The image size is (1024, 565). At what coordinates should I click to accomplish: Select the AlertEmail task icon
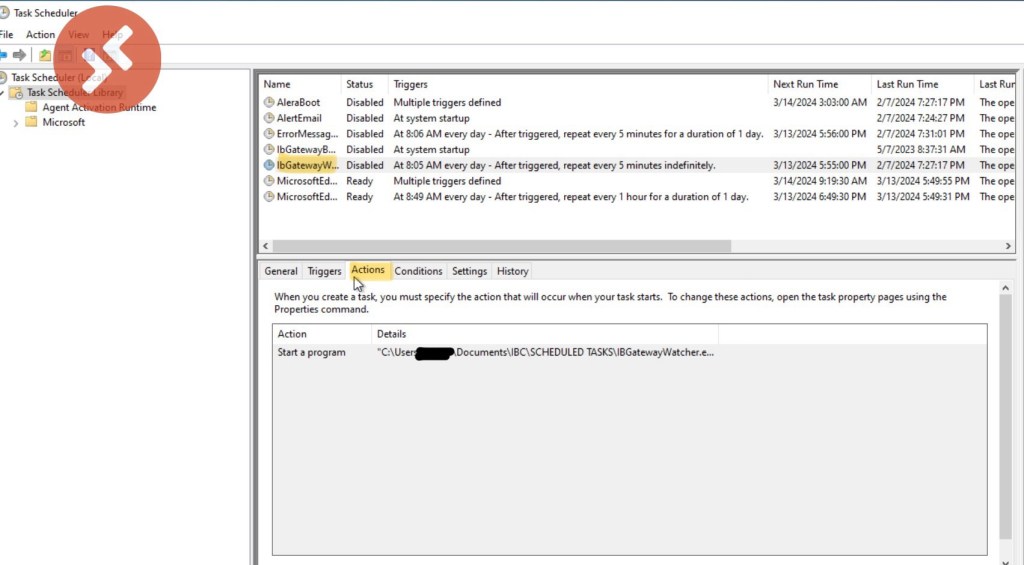pos(269,118)
